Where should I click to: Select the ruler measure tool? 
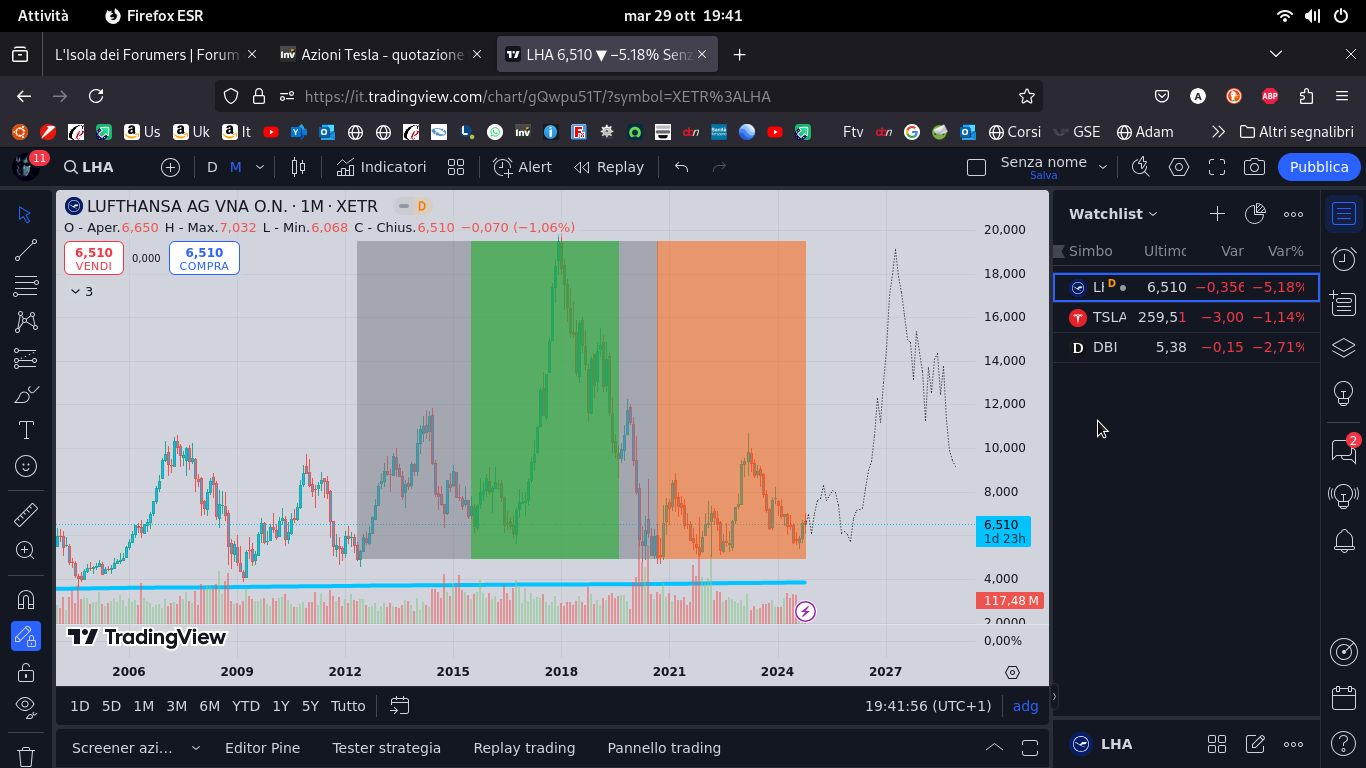click(26, 515)
